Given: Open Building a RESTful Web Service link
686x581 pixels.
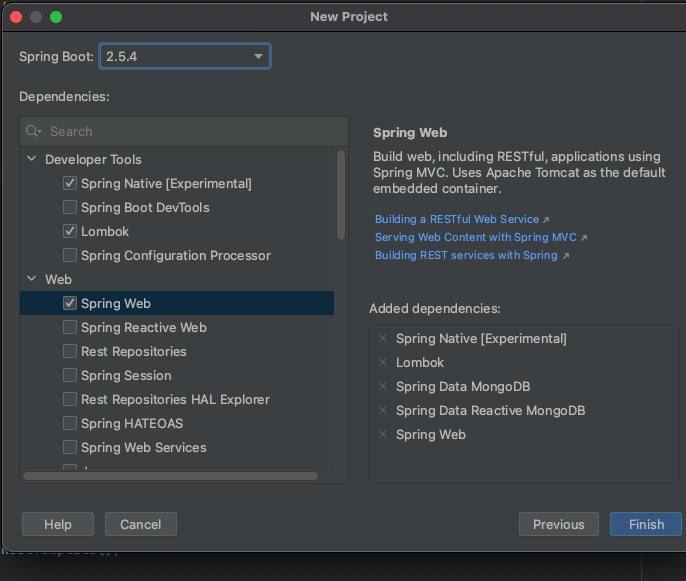Looking at the screenshot, I should point(457,219).
